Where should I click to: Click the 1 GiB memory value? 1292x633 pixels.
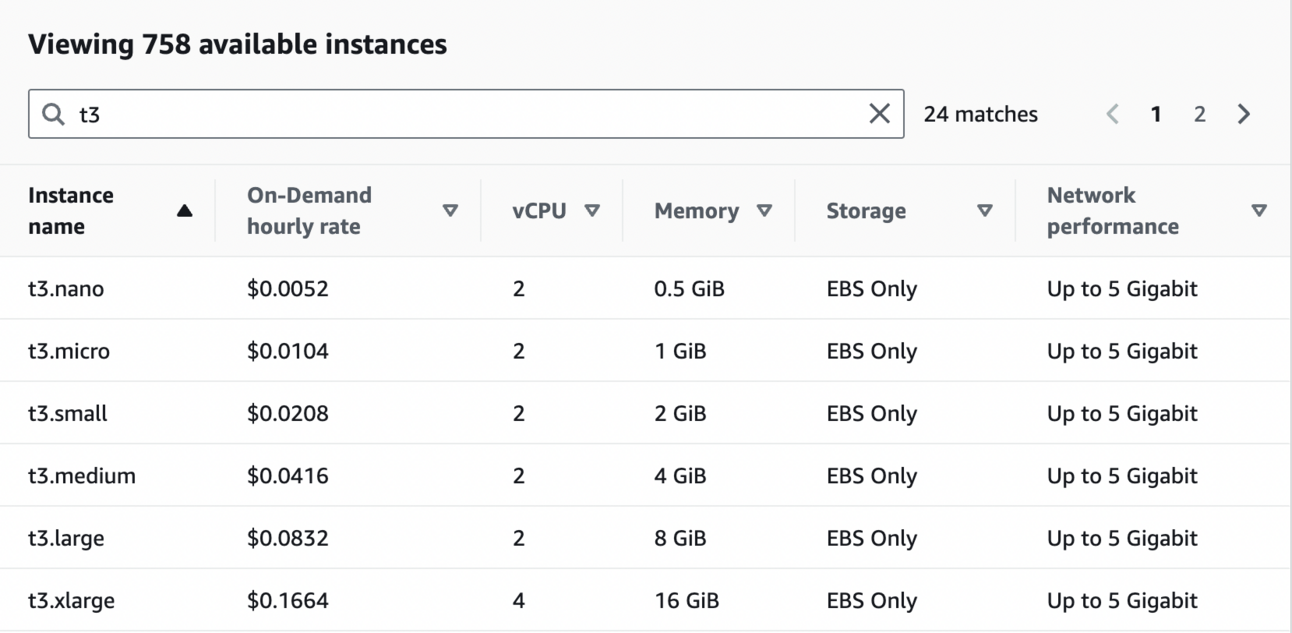tap(681, 351)
